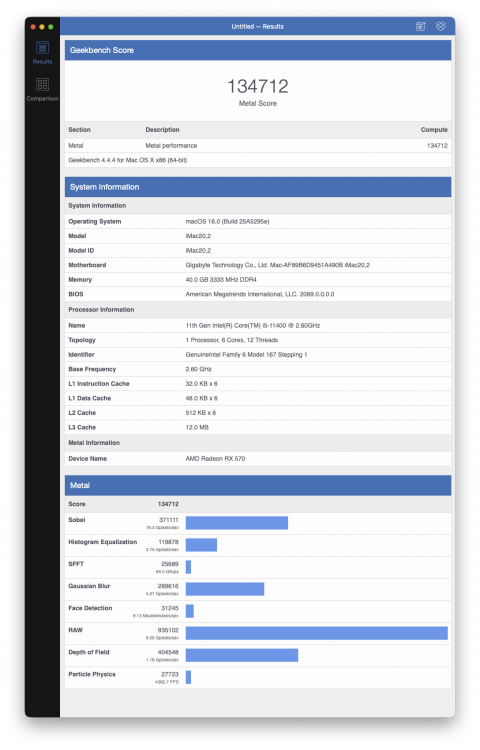480x750 pixels.
Task: Select RAW score 935102
Action: coord(168,630)
